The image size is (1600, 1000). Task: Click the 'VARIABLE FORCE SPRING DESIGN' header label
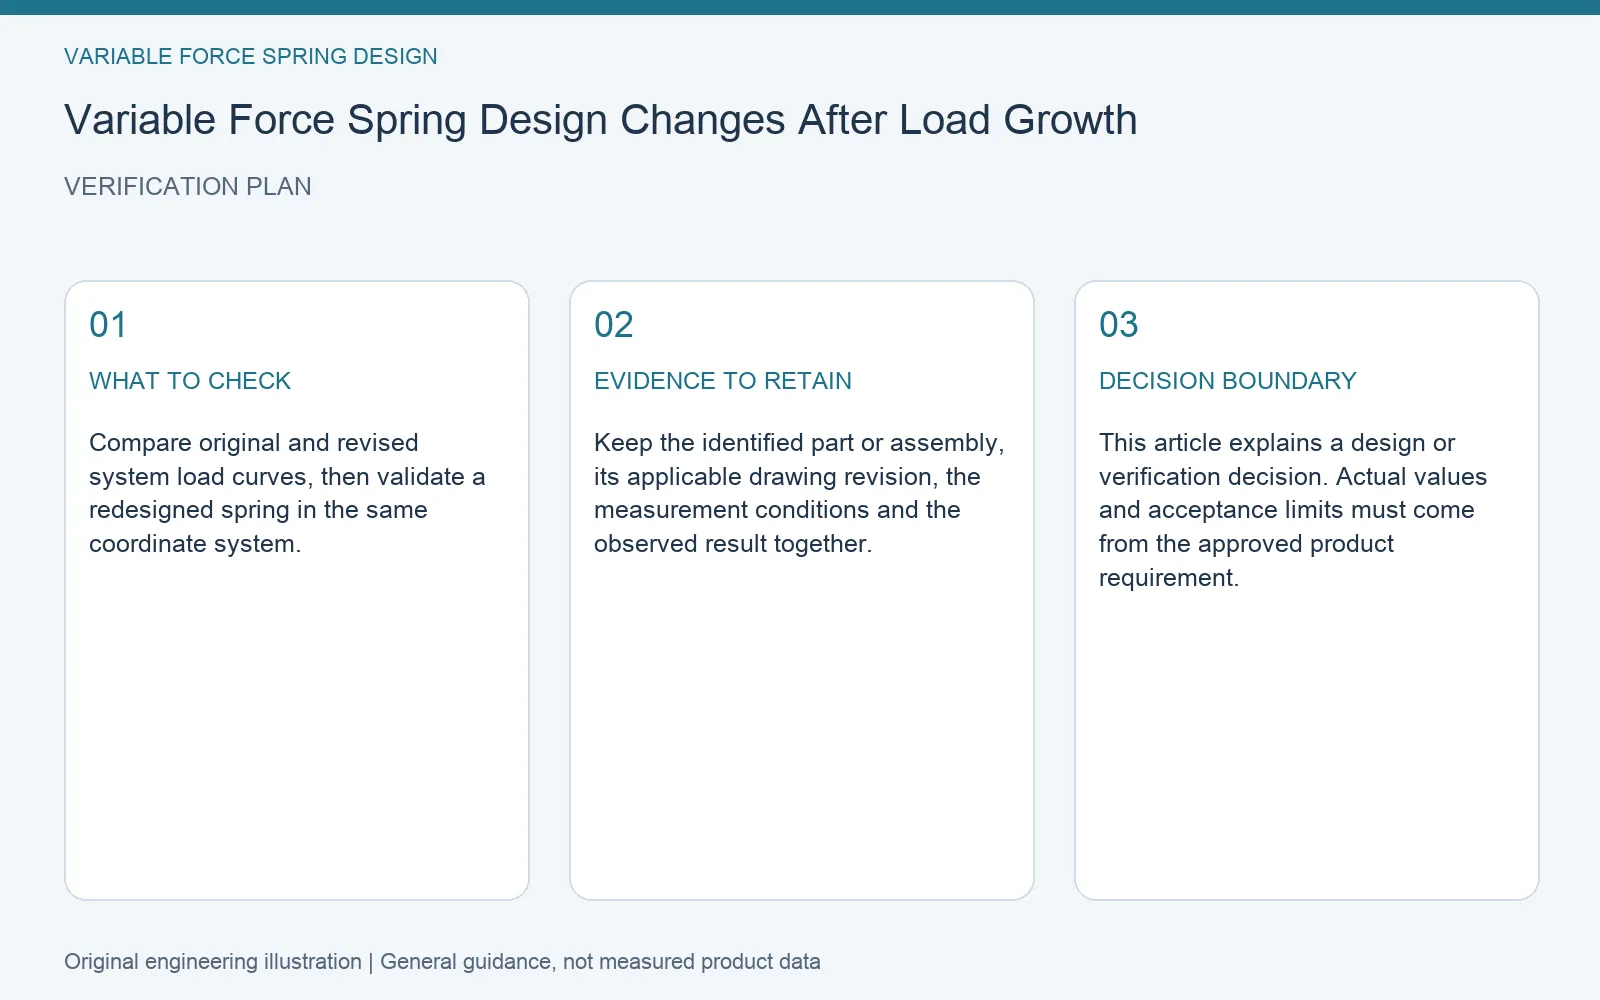click(x=251, y=57)
